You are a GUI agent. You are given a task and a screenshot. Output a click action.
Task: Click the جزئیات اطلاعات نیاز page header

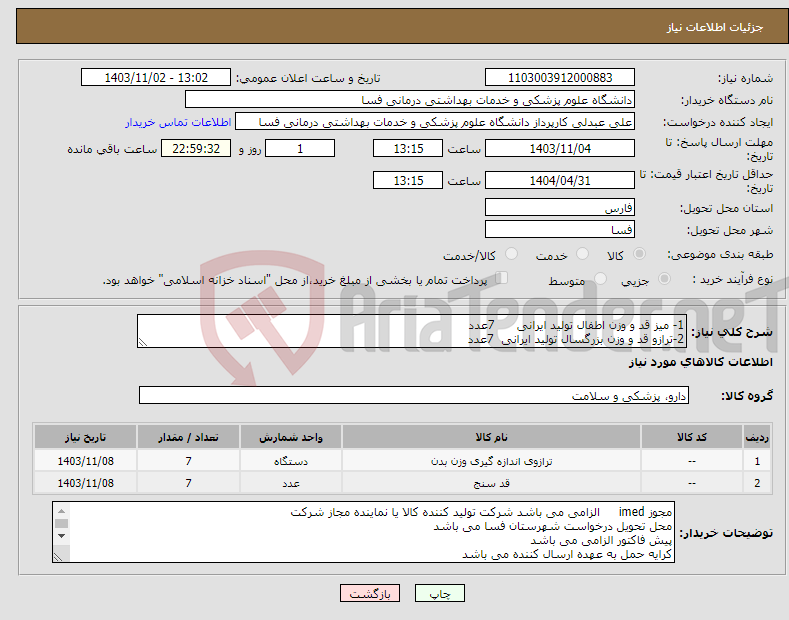715,27
